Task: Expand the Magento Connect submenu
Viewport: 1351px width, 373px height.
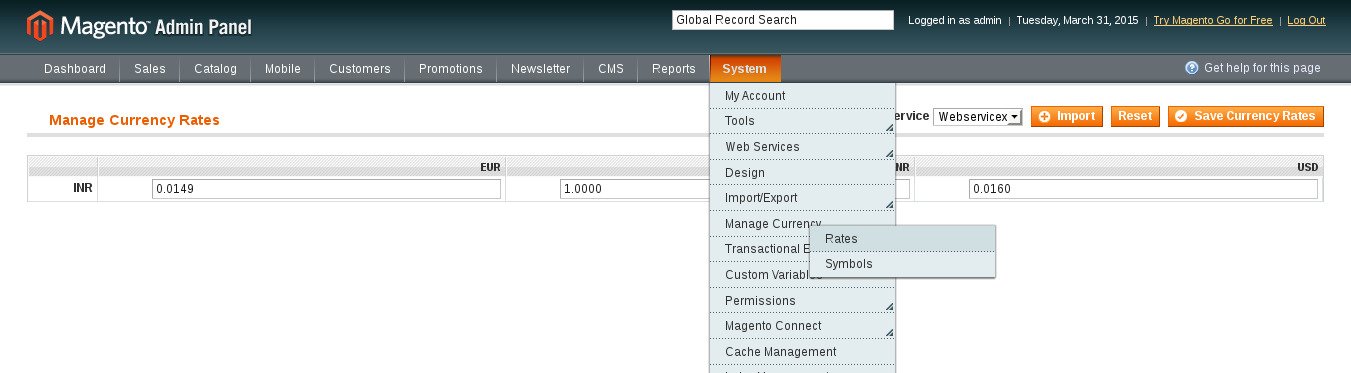Action: click(802, 326)
